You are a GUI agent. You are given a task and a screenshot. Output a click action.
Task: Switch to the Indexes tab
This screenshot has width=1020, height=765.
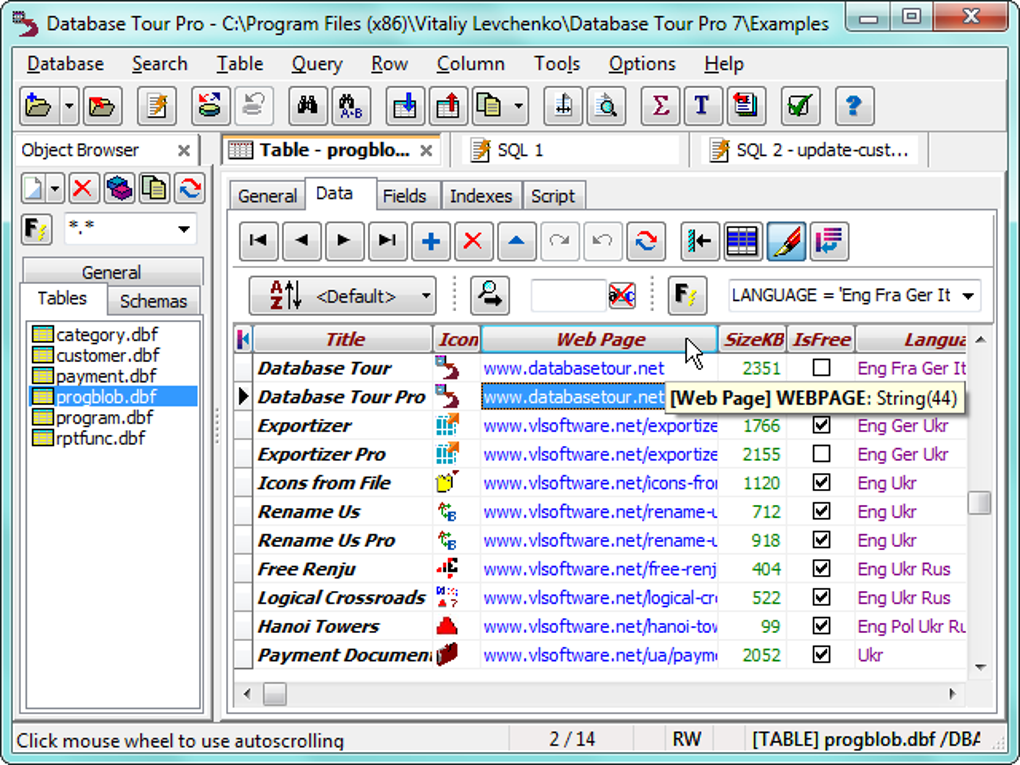pos(481,196)
